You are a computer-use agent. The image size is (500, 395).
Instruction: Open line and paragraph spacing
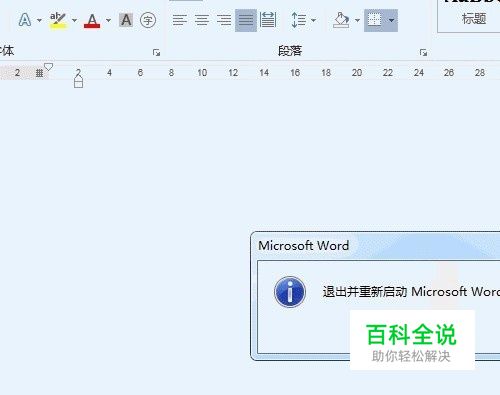pos(298,20)
